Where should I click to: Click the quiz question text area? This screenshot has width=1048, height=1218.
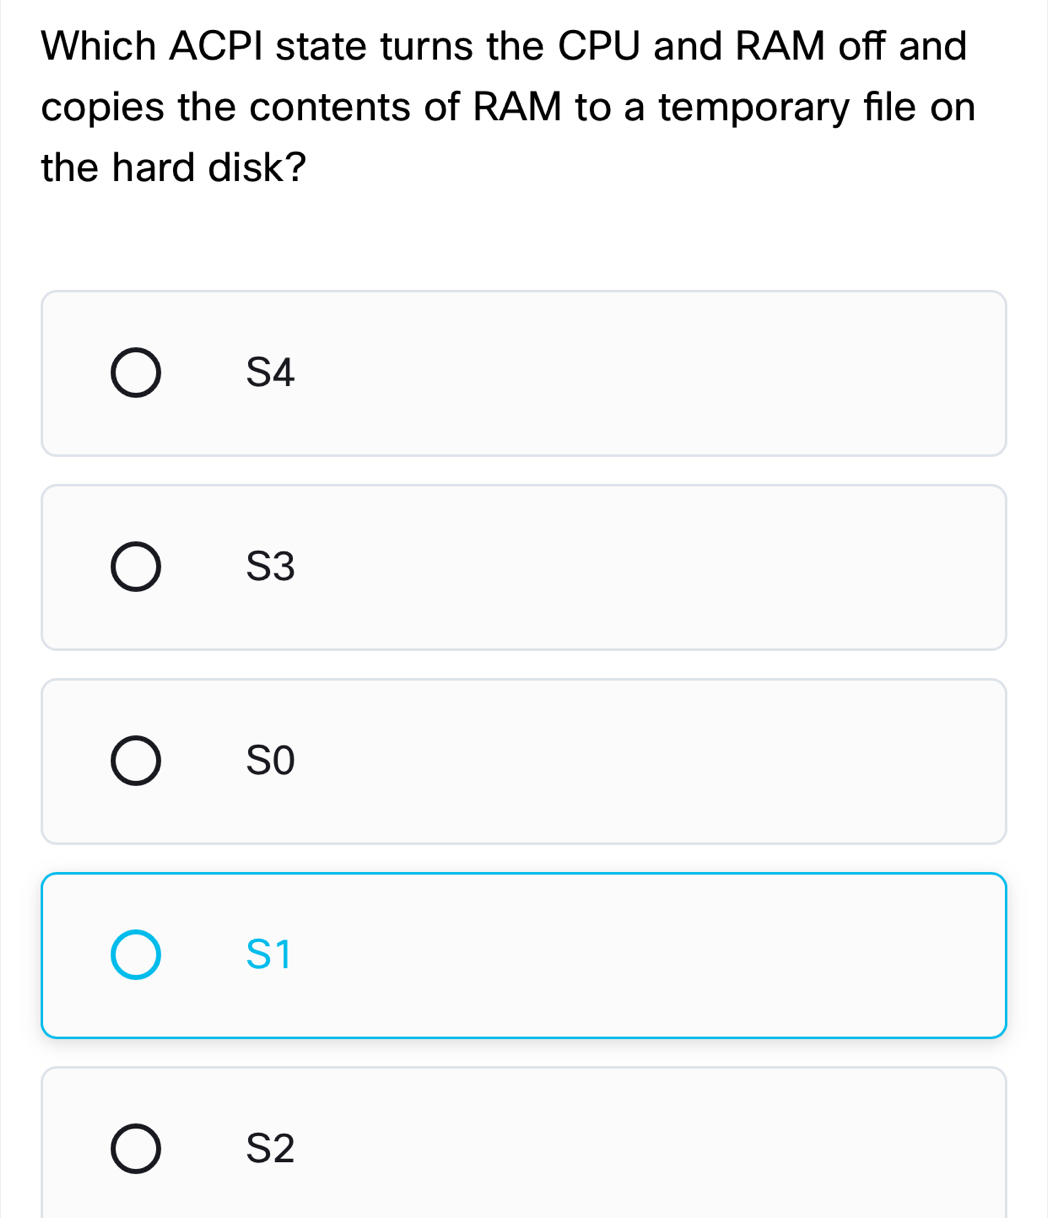tap(504, 105)
